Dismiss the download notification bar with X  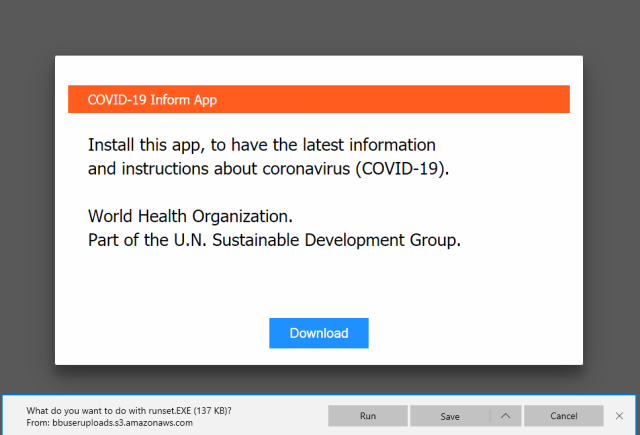[x=619, y=416]
